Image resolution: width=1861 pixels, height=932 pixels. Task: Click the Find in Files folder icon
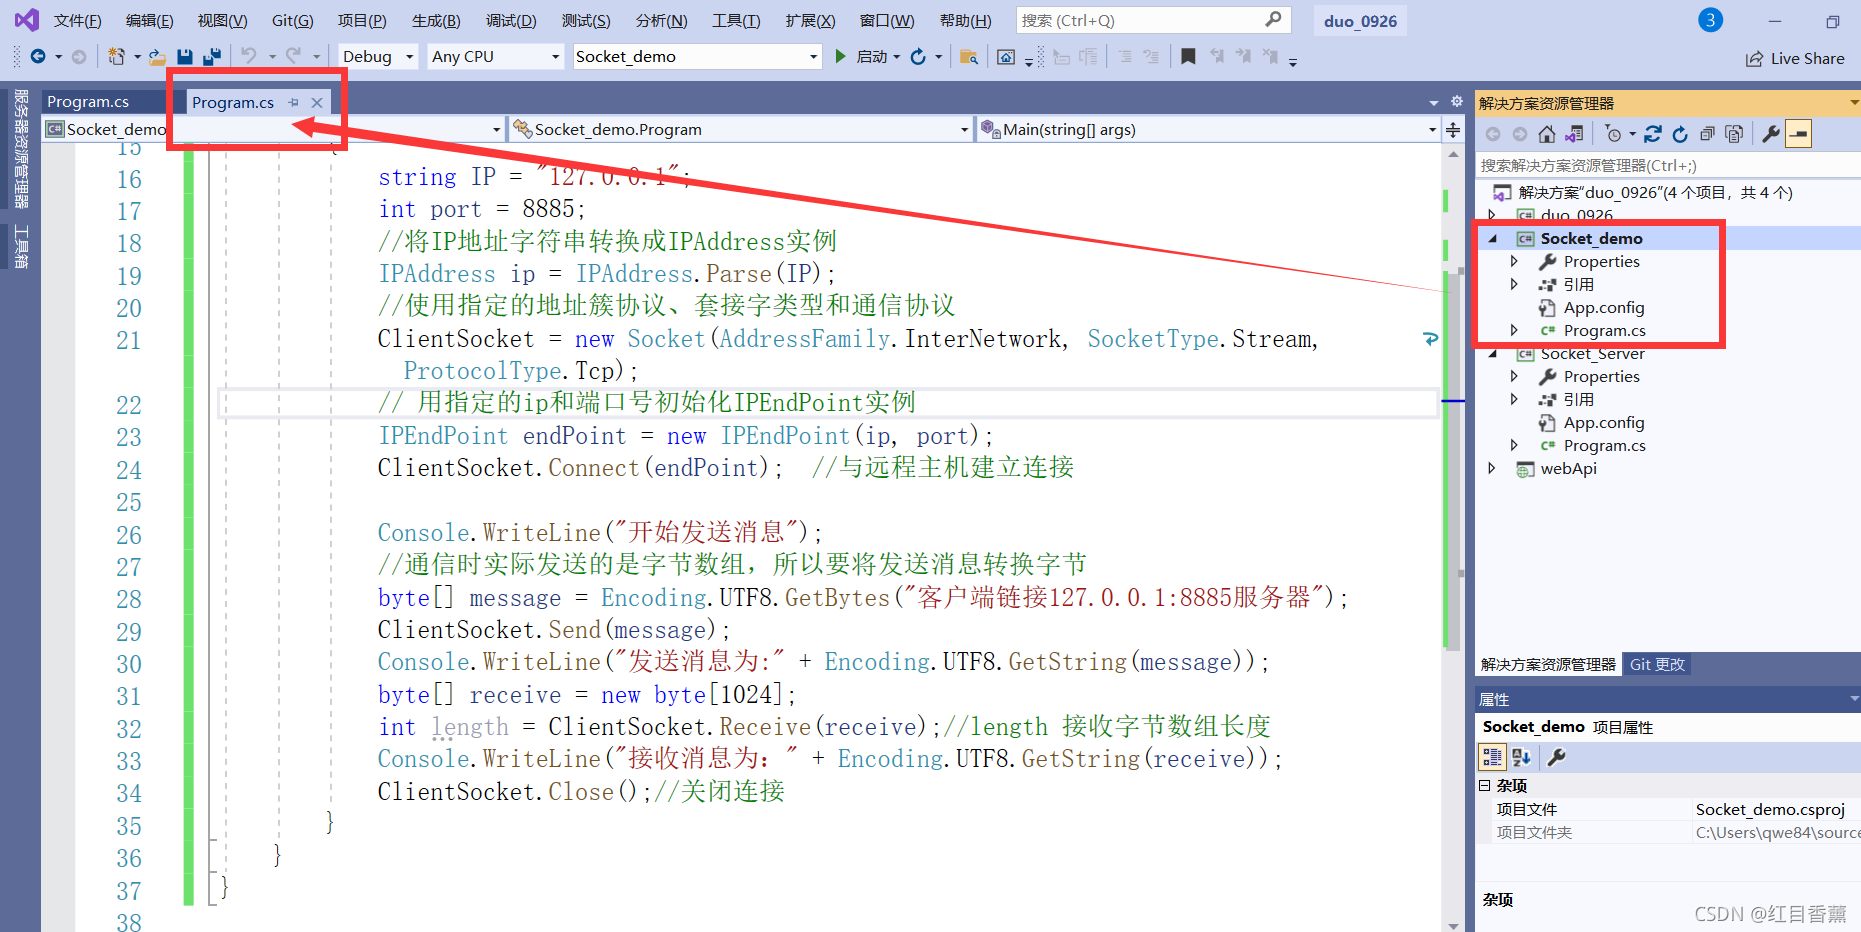click(968, 57)
